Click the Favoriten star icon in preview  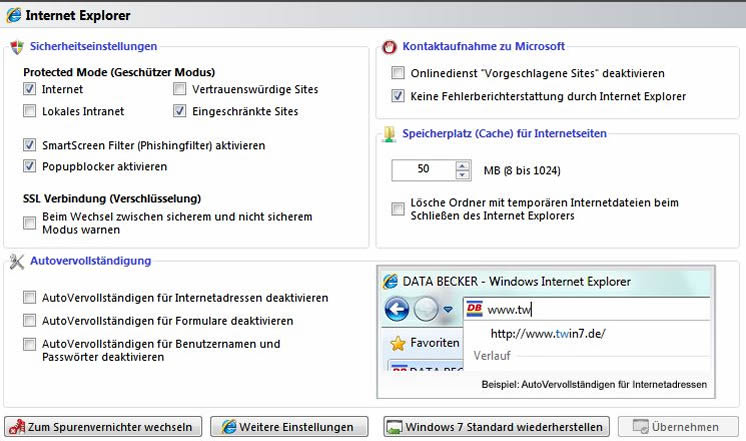click(398, 343)
